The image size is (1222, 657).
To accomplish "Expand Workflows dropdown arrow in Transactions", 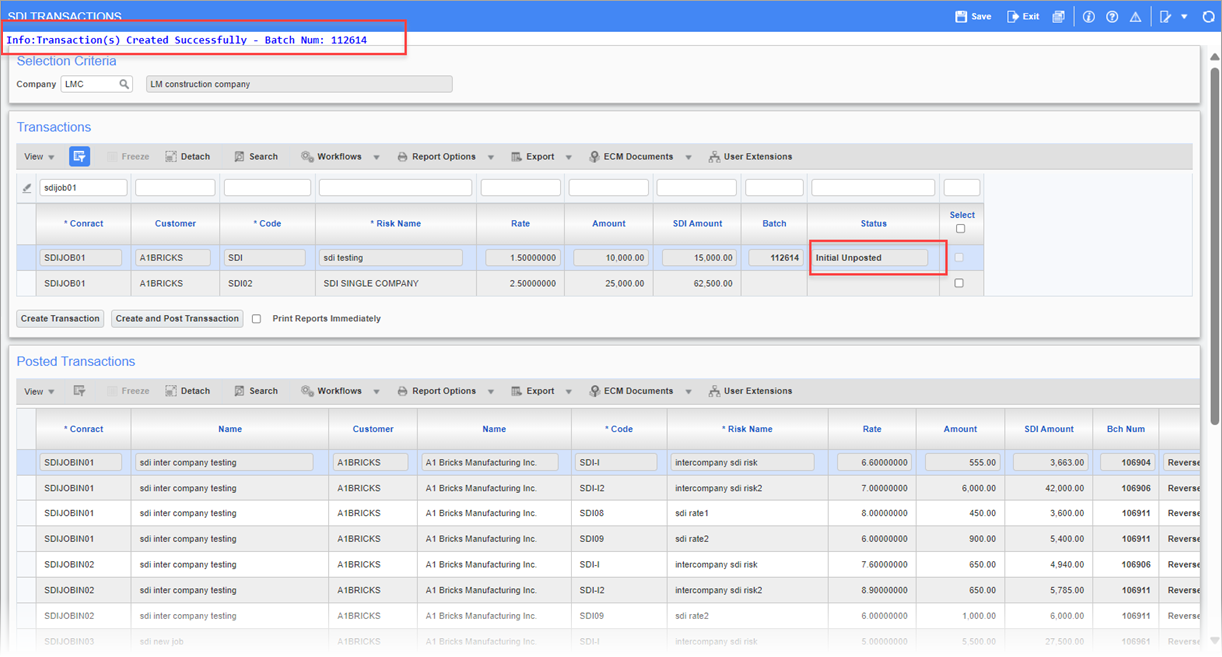I will coord(376,158).
